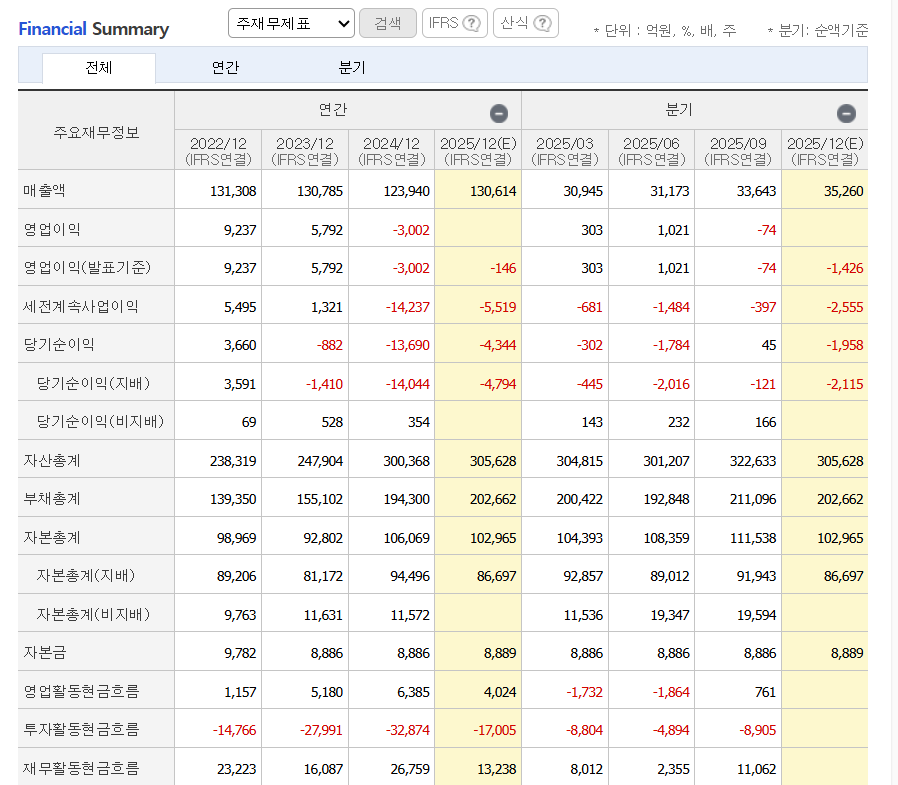This screenshot has width=898, height=785.
Task: Click the 자본총계(비지배) row label
Action: (93, 614)
